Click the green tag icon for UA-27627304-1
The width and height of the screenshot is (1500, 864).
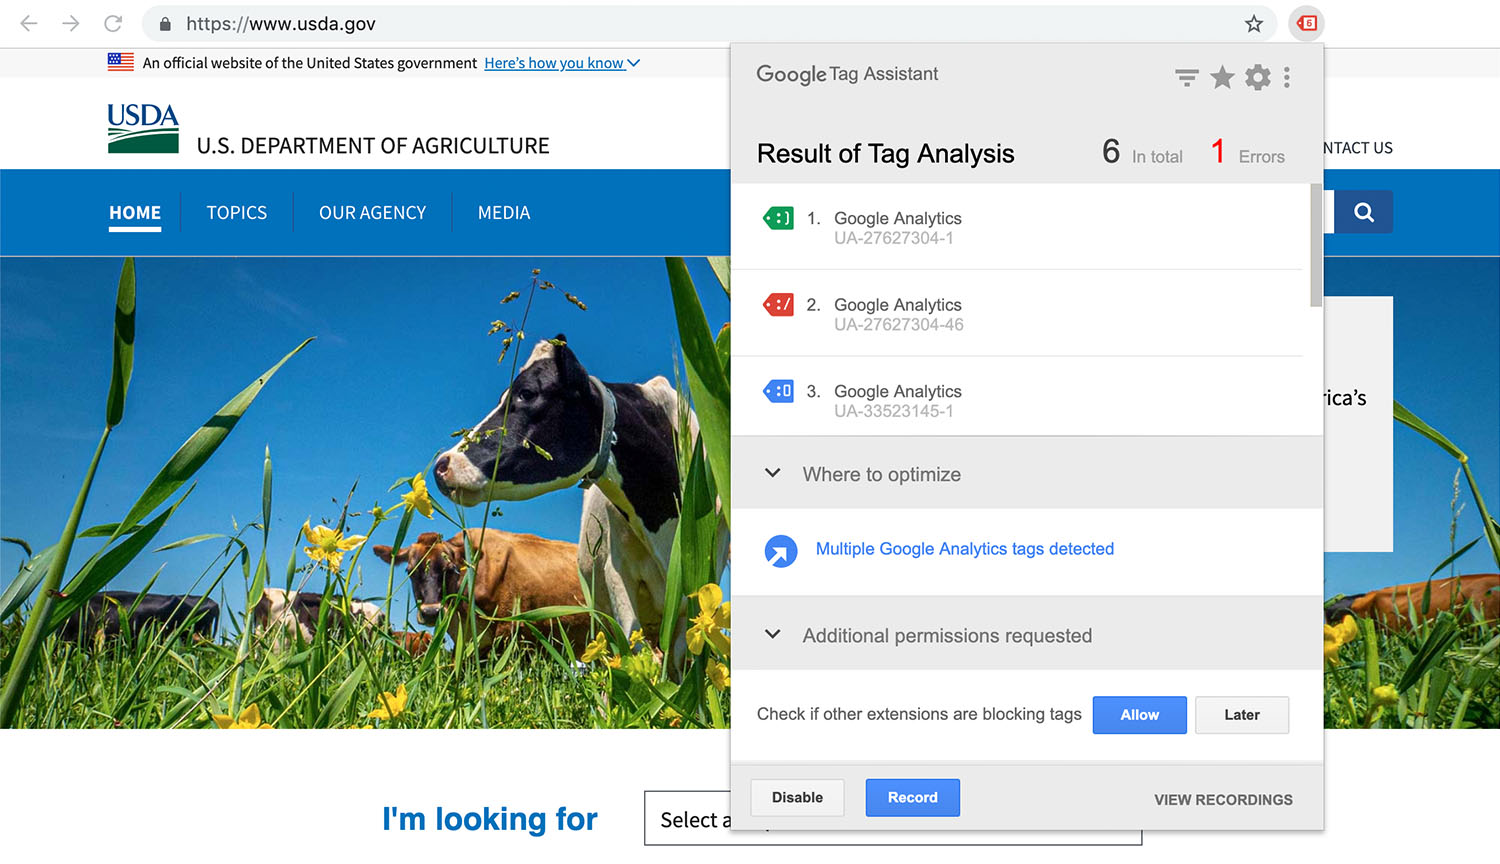click(778, 218)
